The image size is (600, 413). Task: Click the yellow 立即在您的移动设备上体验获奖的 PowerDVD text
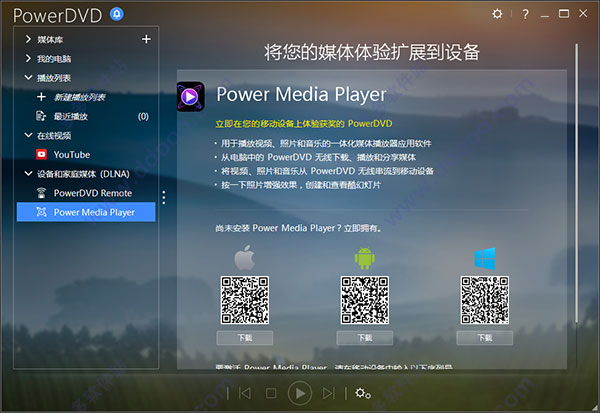tap(303, 124)
